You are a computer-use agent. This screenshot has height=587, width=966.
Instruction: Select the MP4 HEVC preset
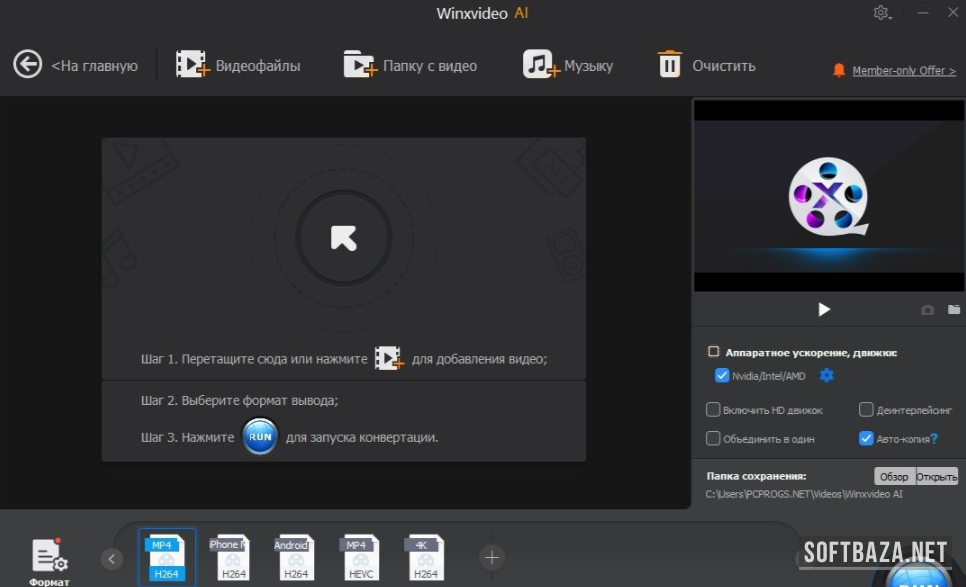coord(358,558)
